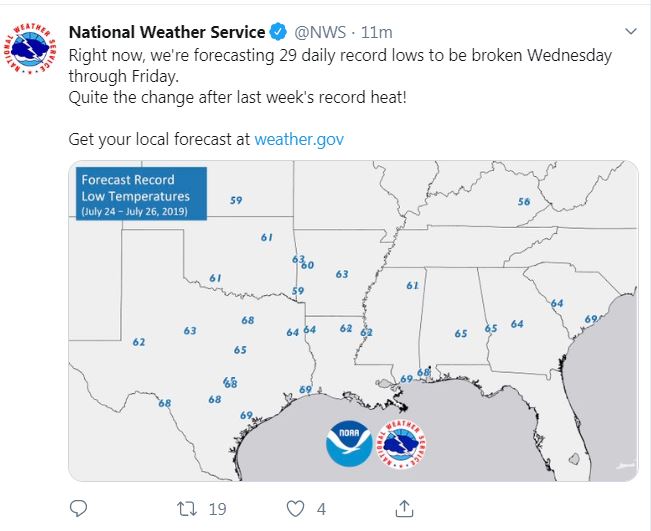
Task: Click the 56 temperature marker on the map
Action: tap(524, 202)
